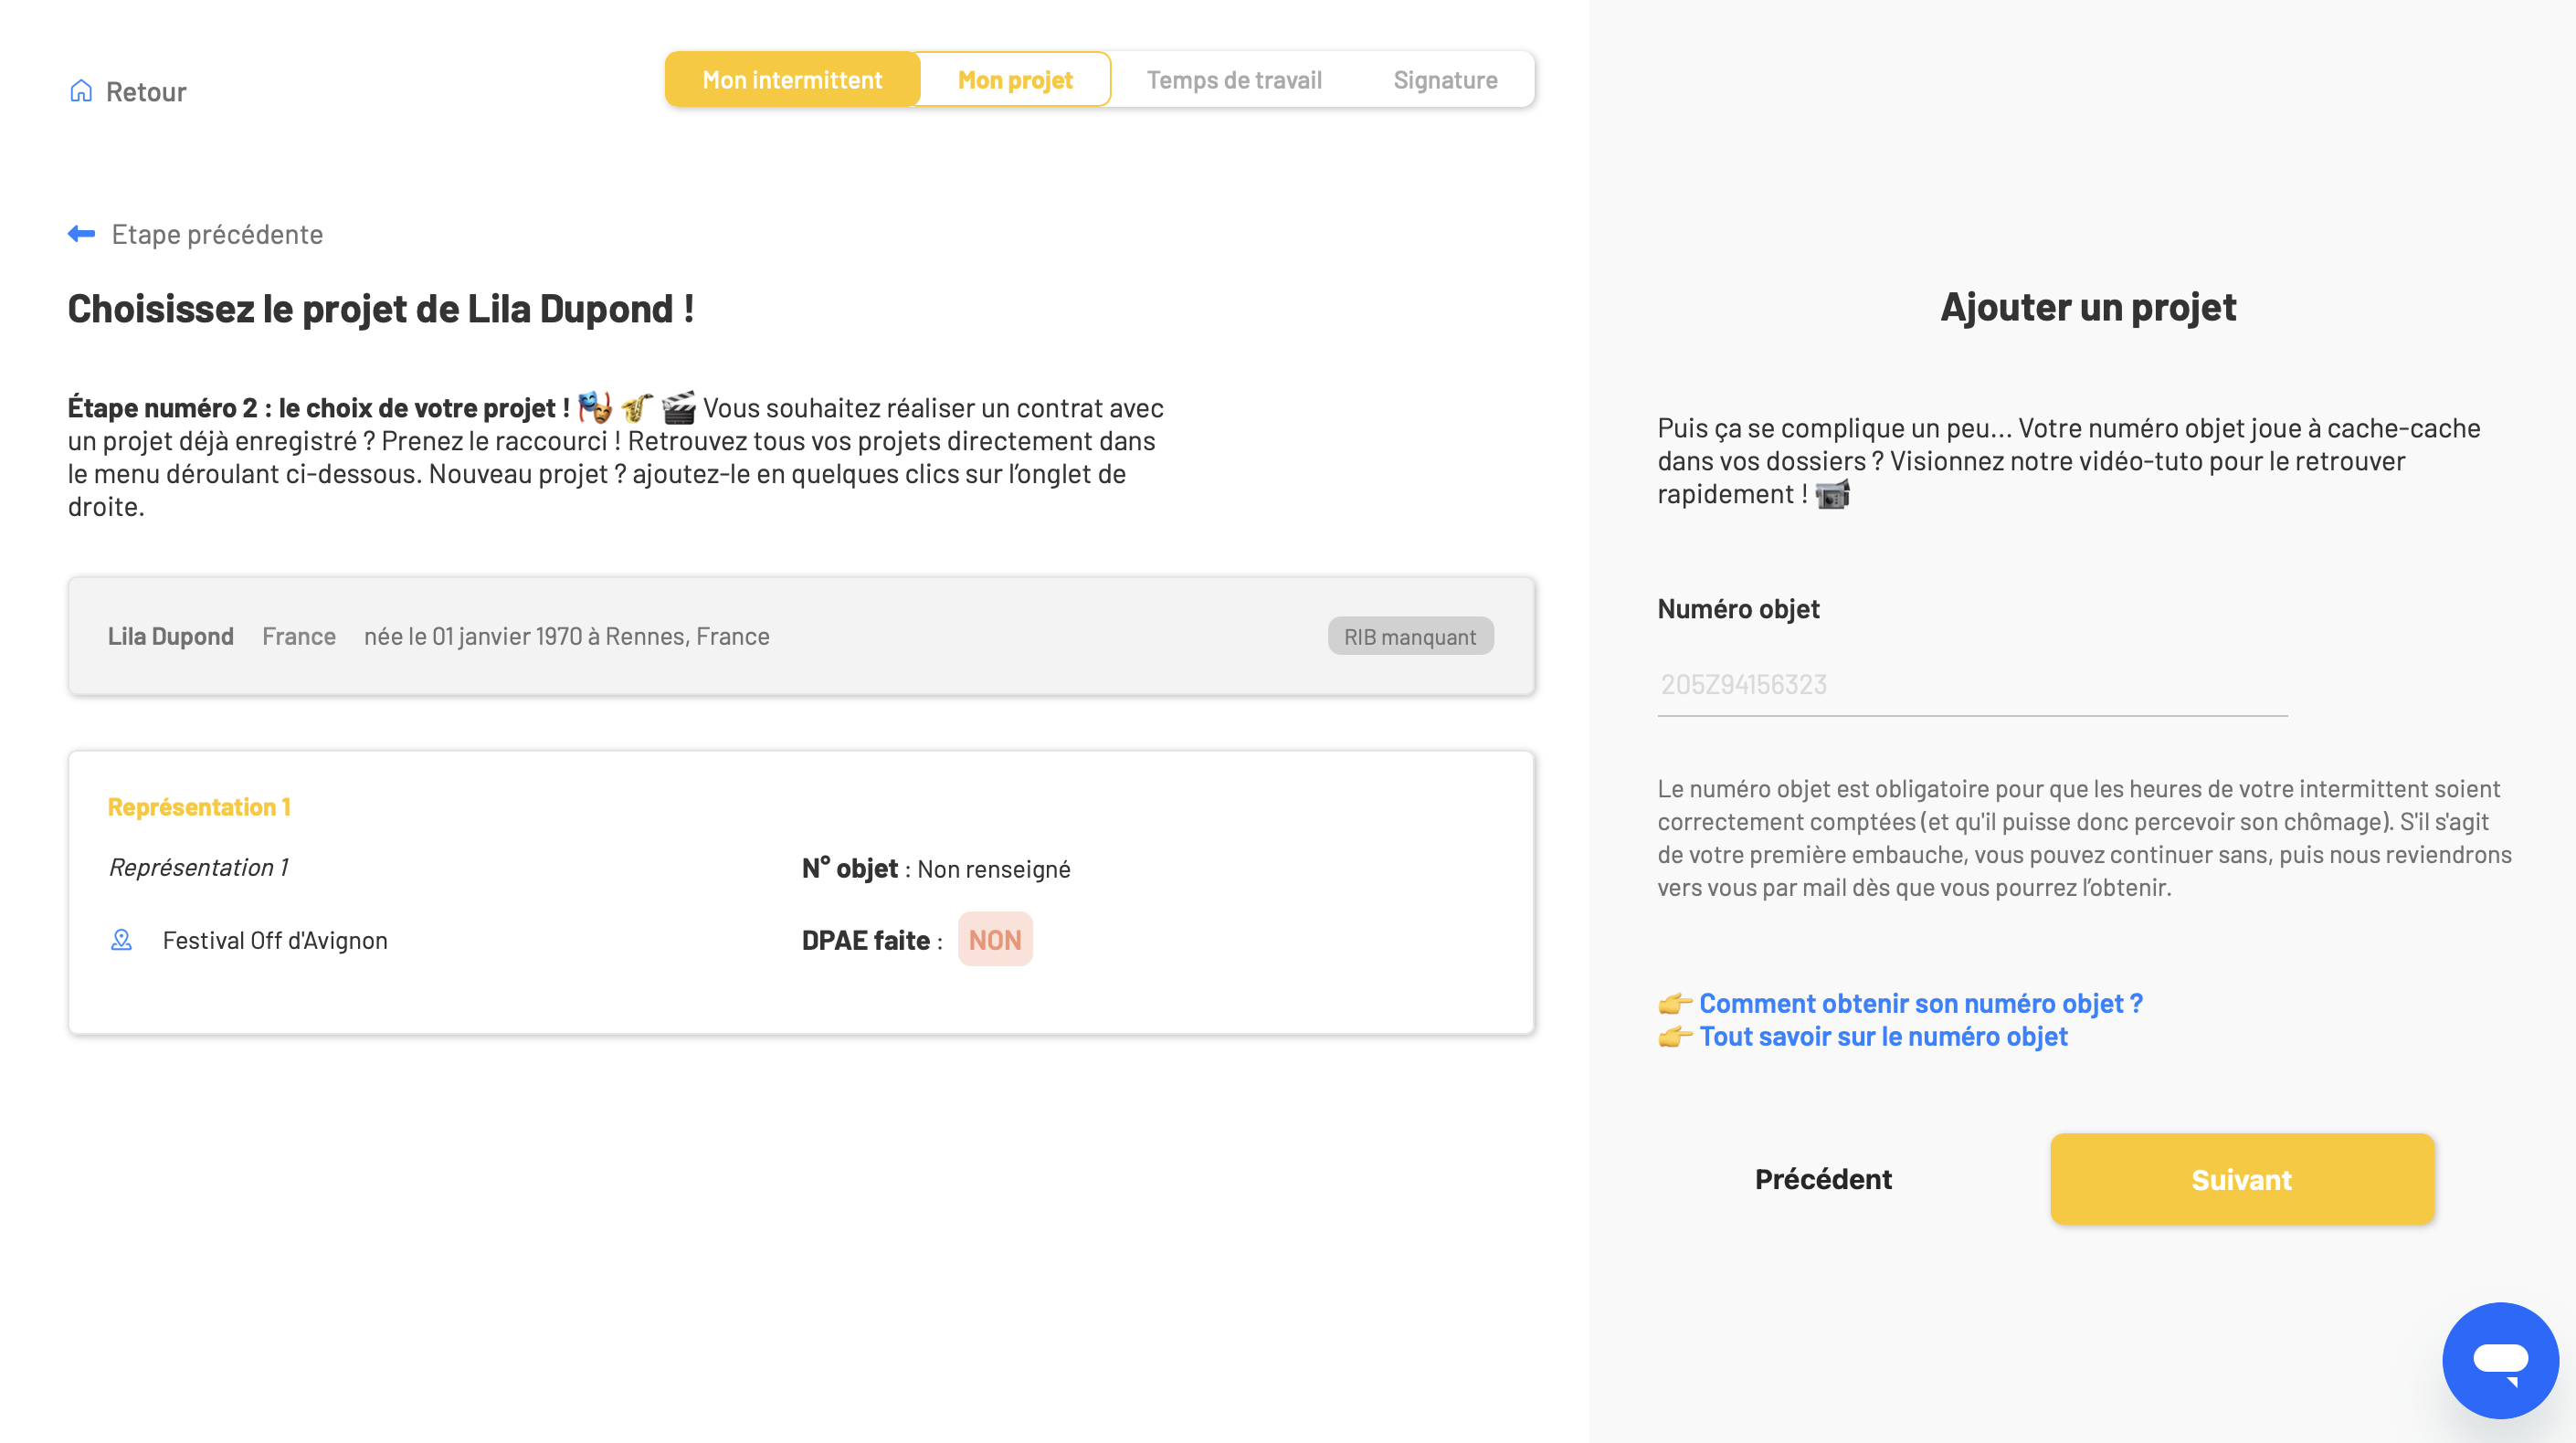Click the clapperboard emoji in the step text
The width and height of the screenshot is (2576, 1443).
coord(678,407)
